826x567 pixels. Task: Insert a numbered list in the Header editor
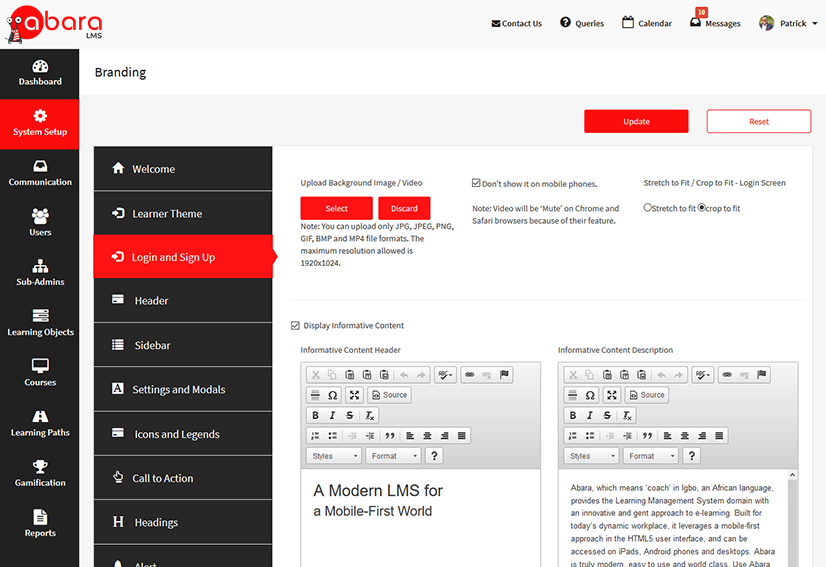click(316, 435)
